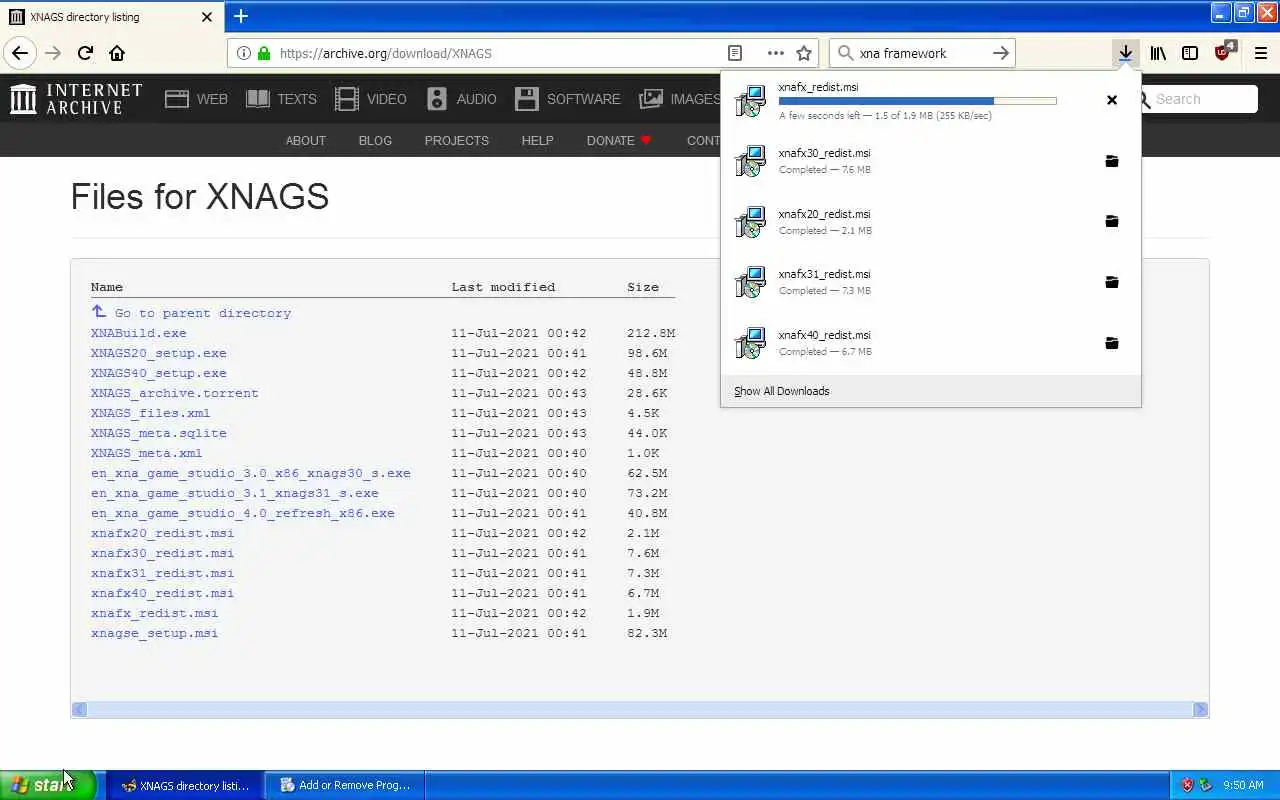Open page actions three-dot menu
The image size is (1280, 800).
point(775,53)
